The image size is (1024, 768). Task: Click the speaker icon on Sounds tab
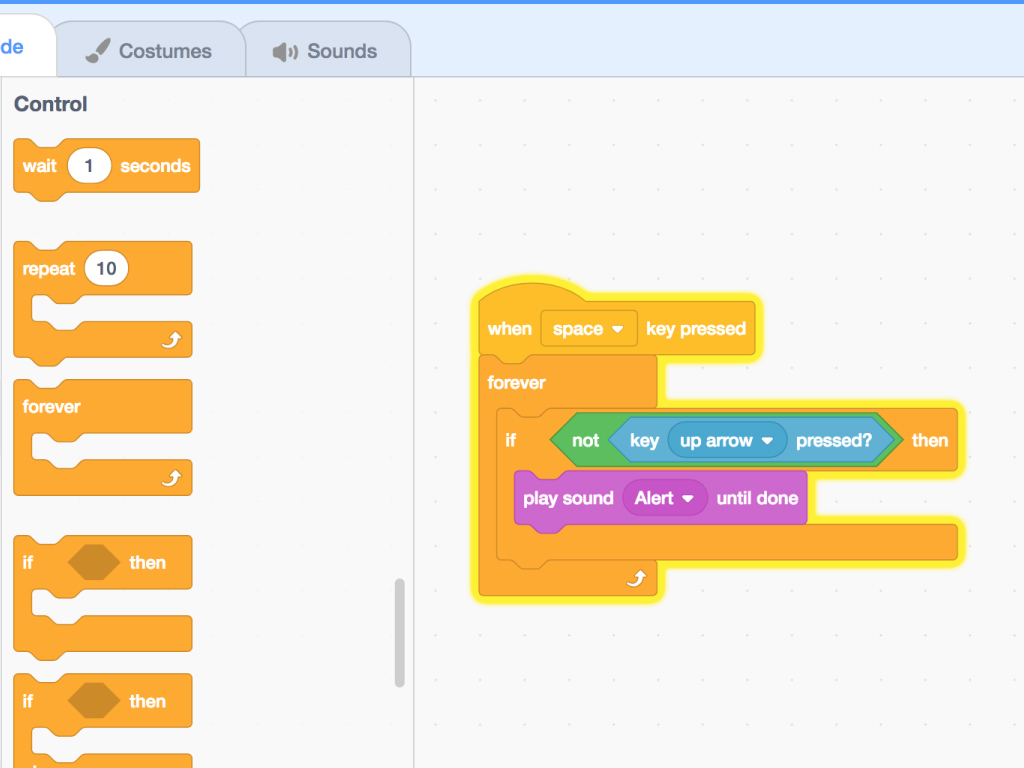pyautogui.click(x=285, y=52)
